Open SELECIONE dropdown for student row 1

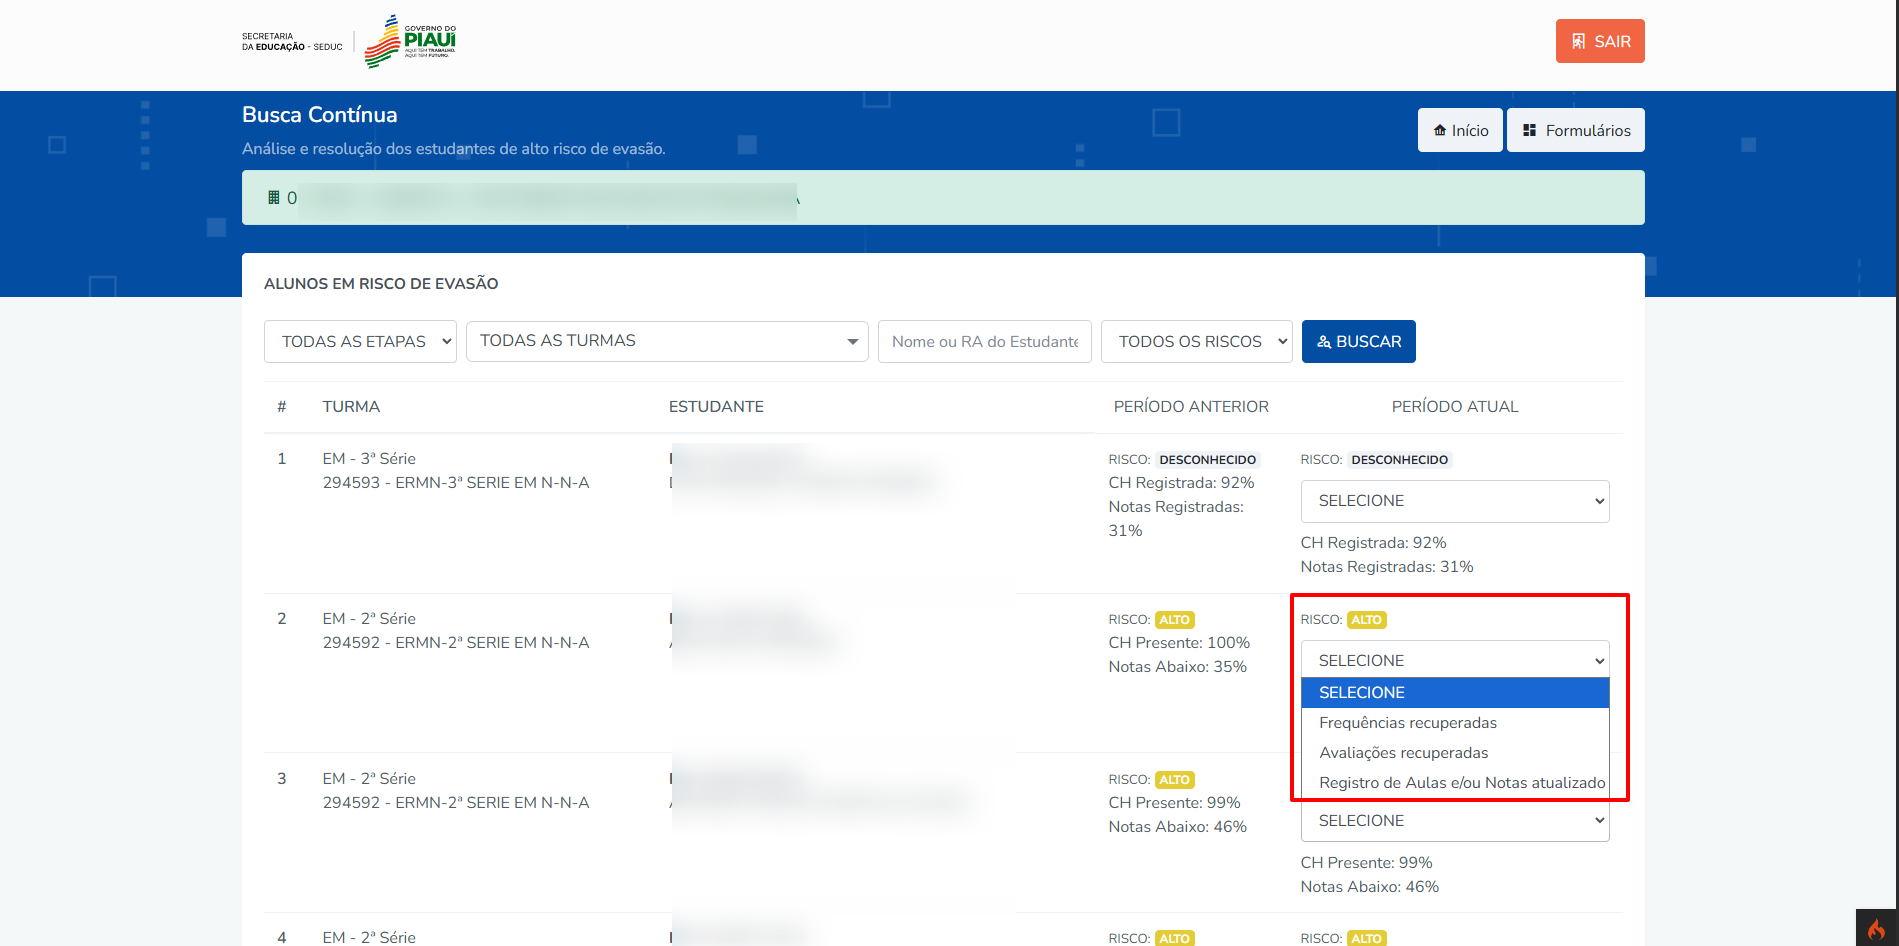(1454, 501)
